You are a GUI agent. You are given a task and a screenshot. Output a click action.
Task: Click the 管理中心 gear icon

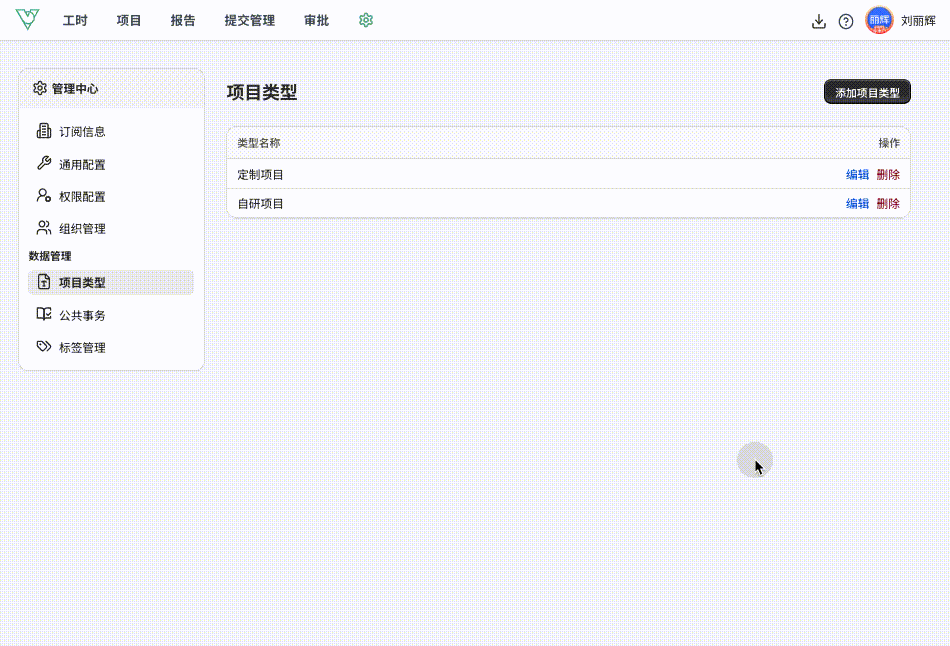click(x=40, y=88)
